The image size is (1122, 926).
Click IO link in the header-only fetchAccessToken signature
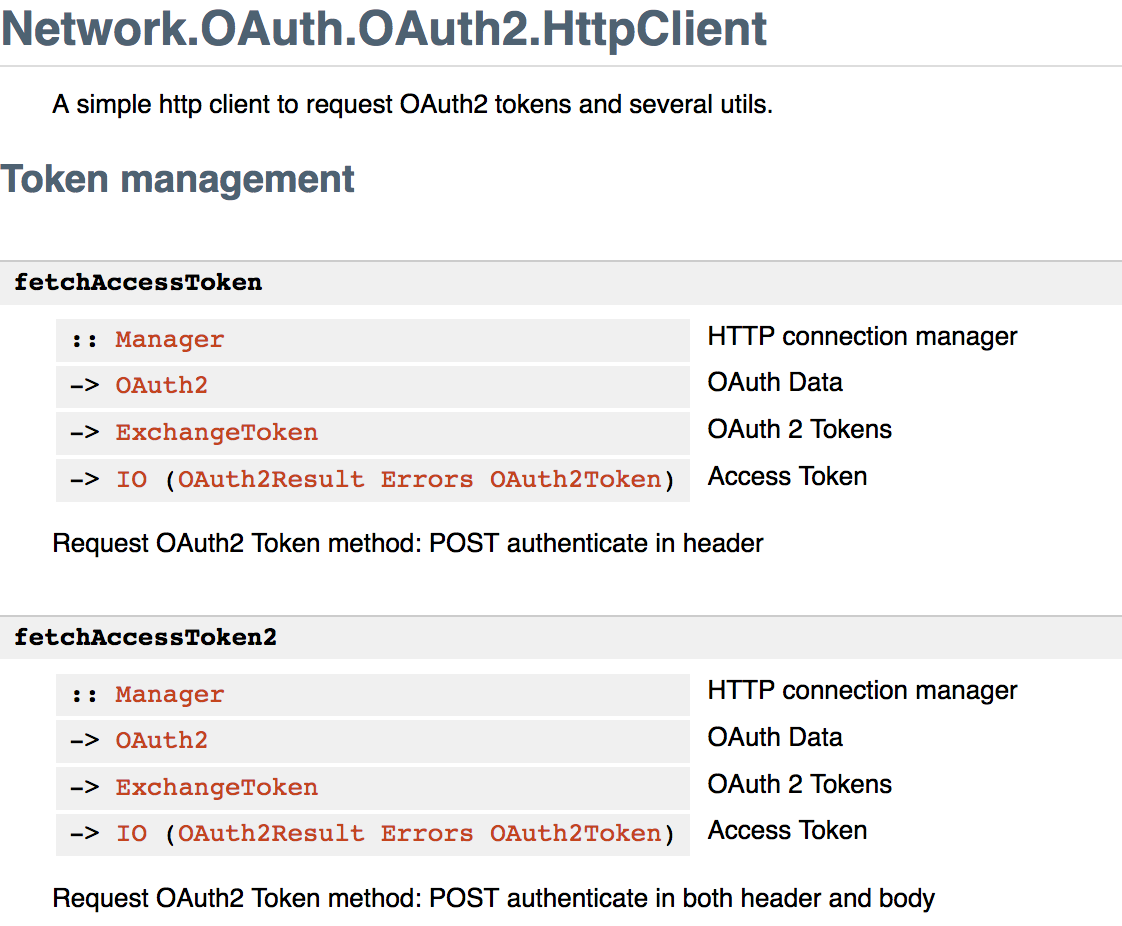(x=132, y=479)
